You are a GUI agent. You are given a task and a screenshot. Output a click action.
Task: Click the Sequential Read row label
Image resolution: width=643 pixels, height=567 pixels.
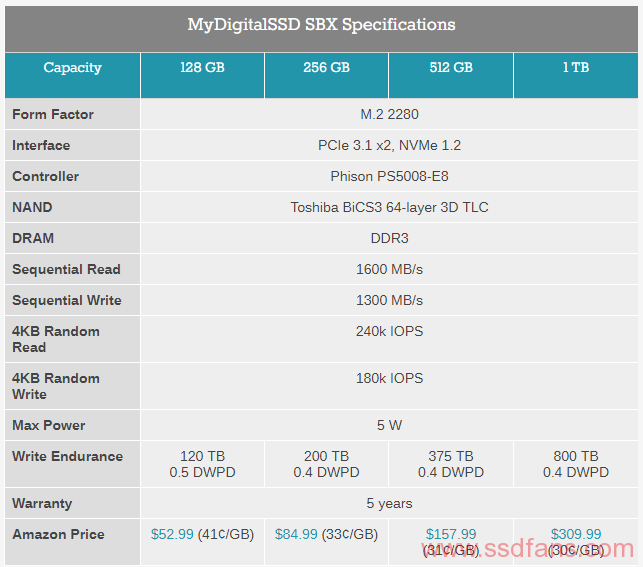point(66,269)
